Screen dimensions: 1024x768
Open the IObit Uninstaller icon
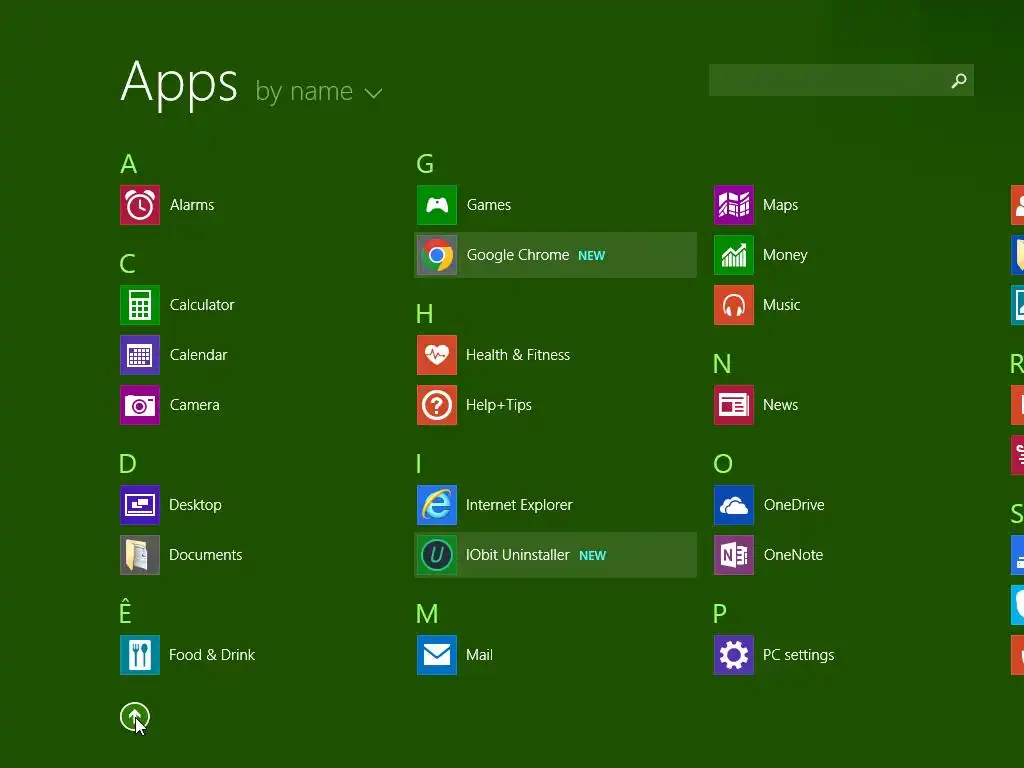point(437,555)
